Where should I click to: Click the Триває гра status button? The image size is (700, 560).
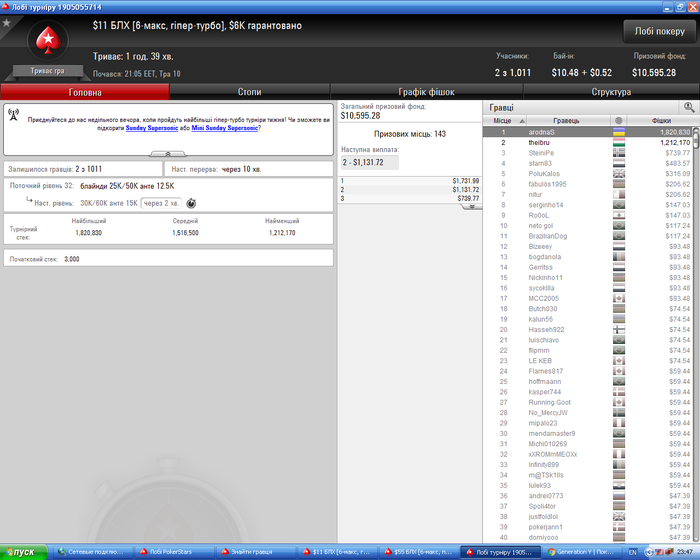pos(48,71)
